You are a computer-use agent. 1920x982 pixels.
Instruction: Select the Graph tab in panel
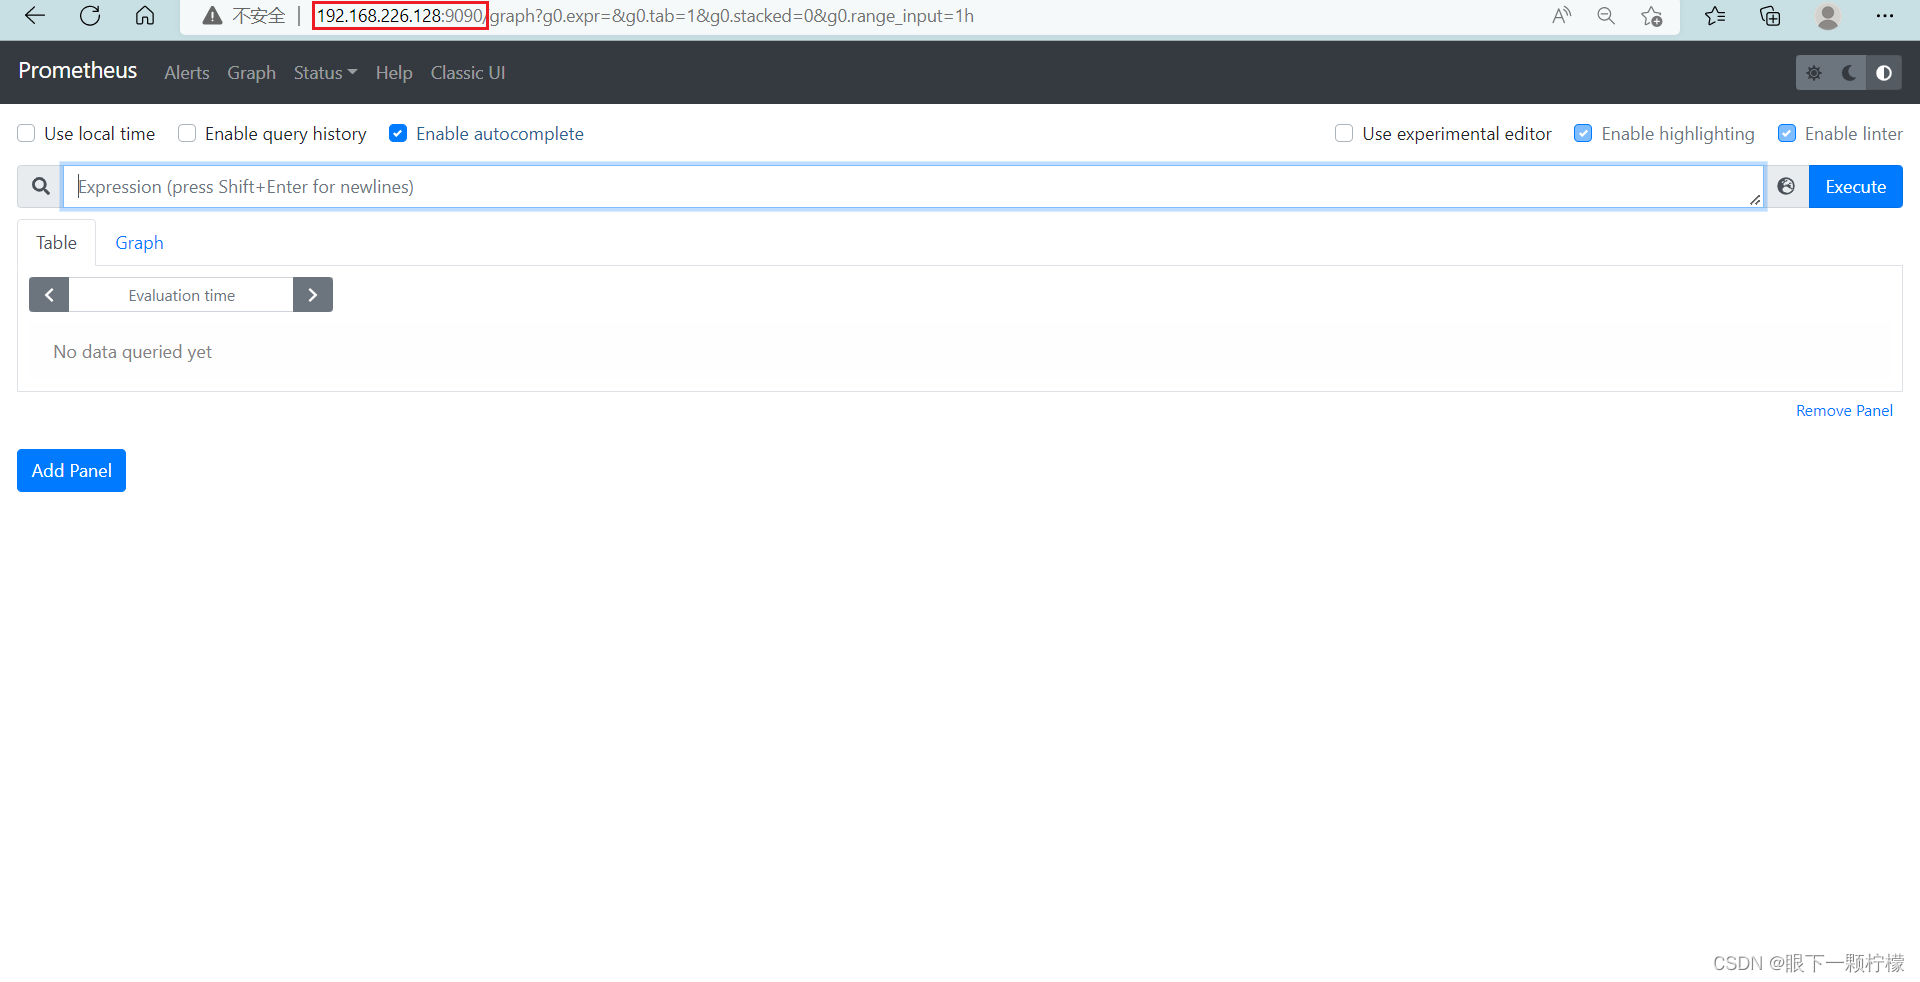click(x=139, y=243)
